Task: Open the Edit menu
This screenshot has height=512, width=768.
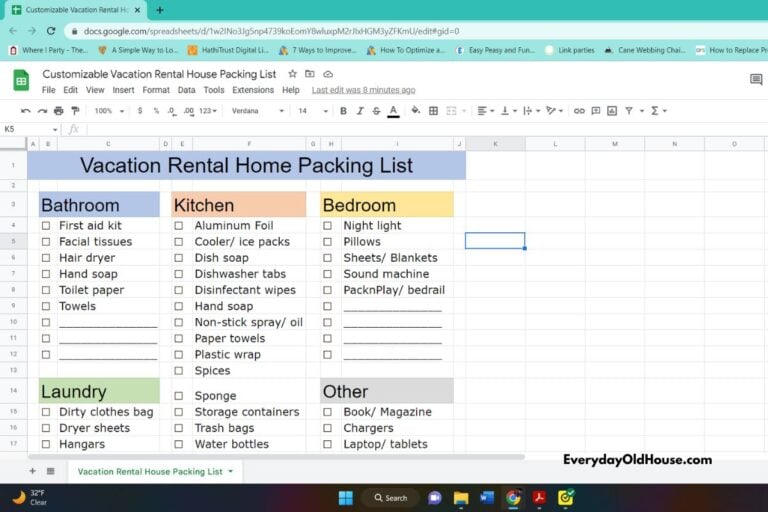Action: click(71, 90)
